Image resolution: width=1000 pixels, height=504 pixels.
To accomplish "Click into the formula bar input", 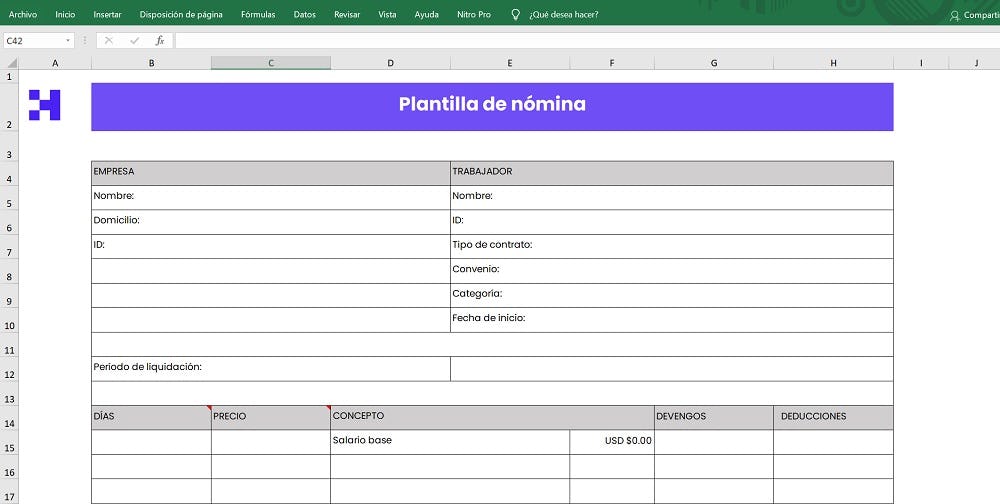I will click(587, 41).
